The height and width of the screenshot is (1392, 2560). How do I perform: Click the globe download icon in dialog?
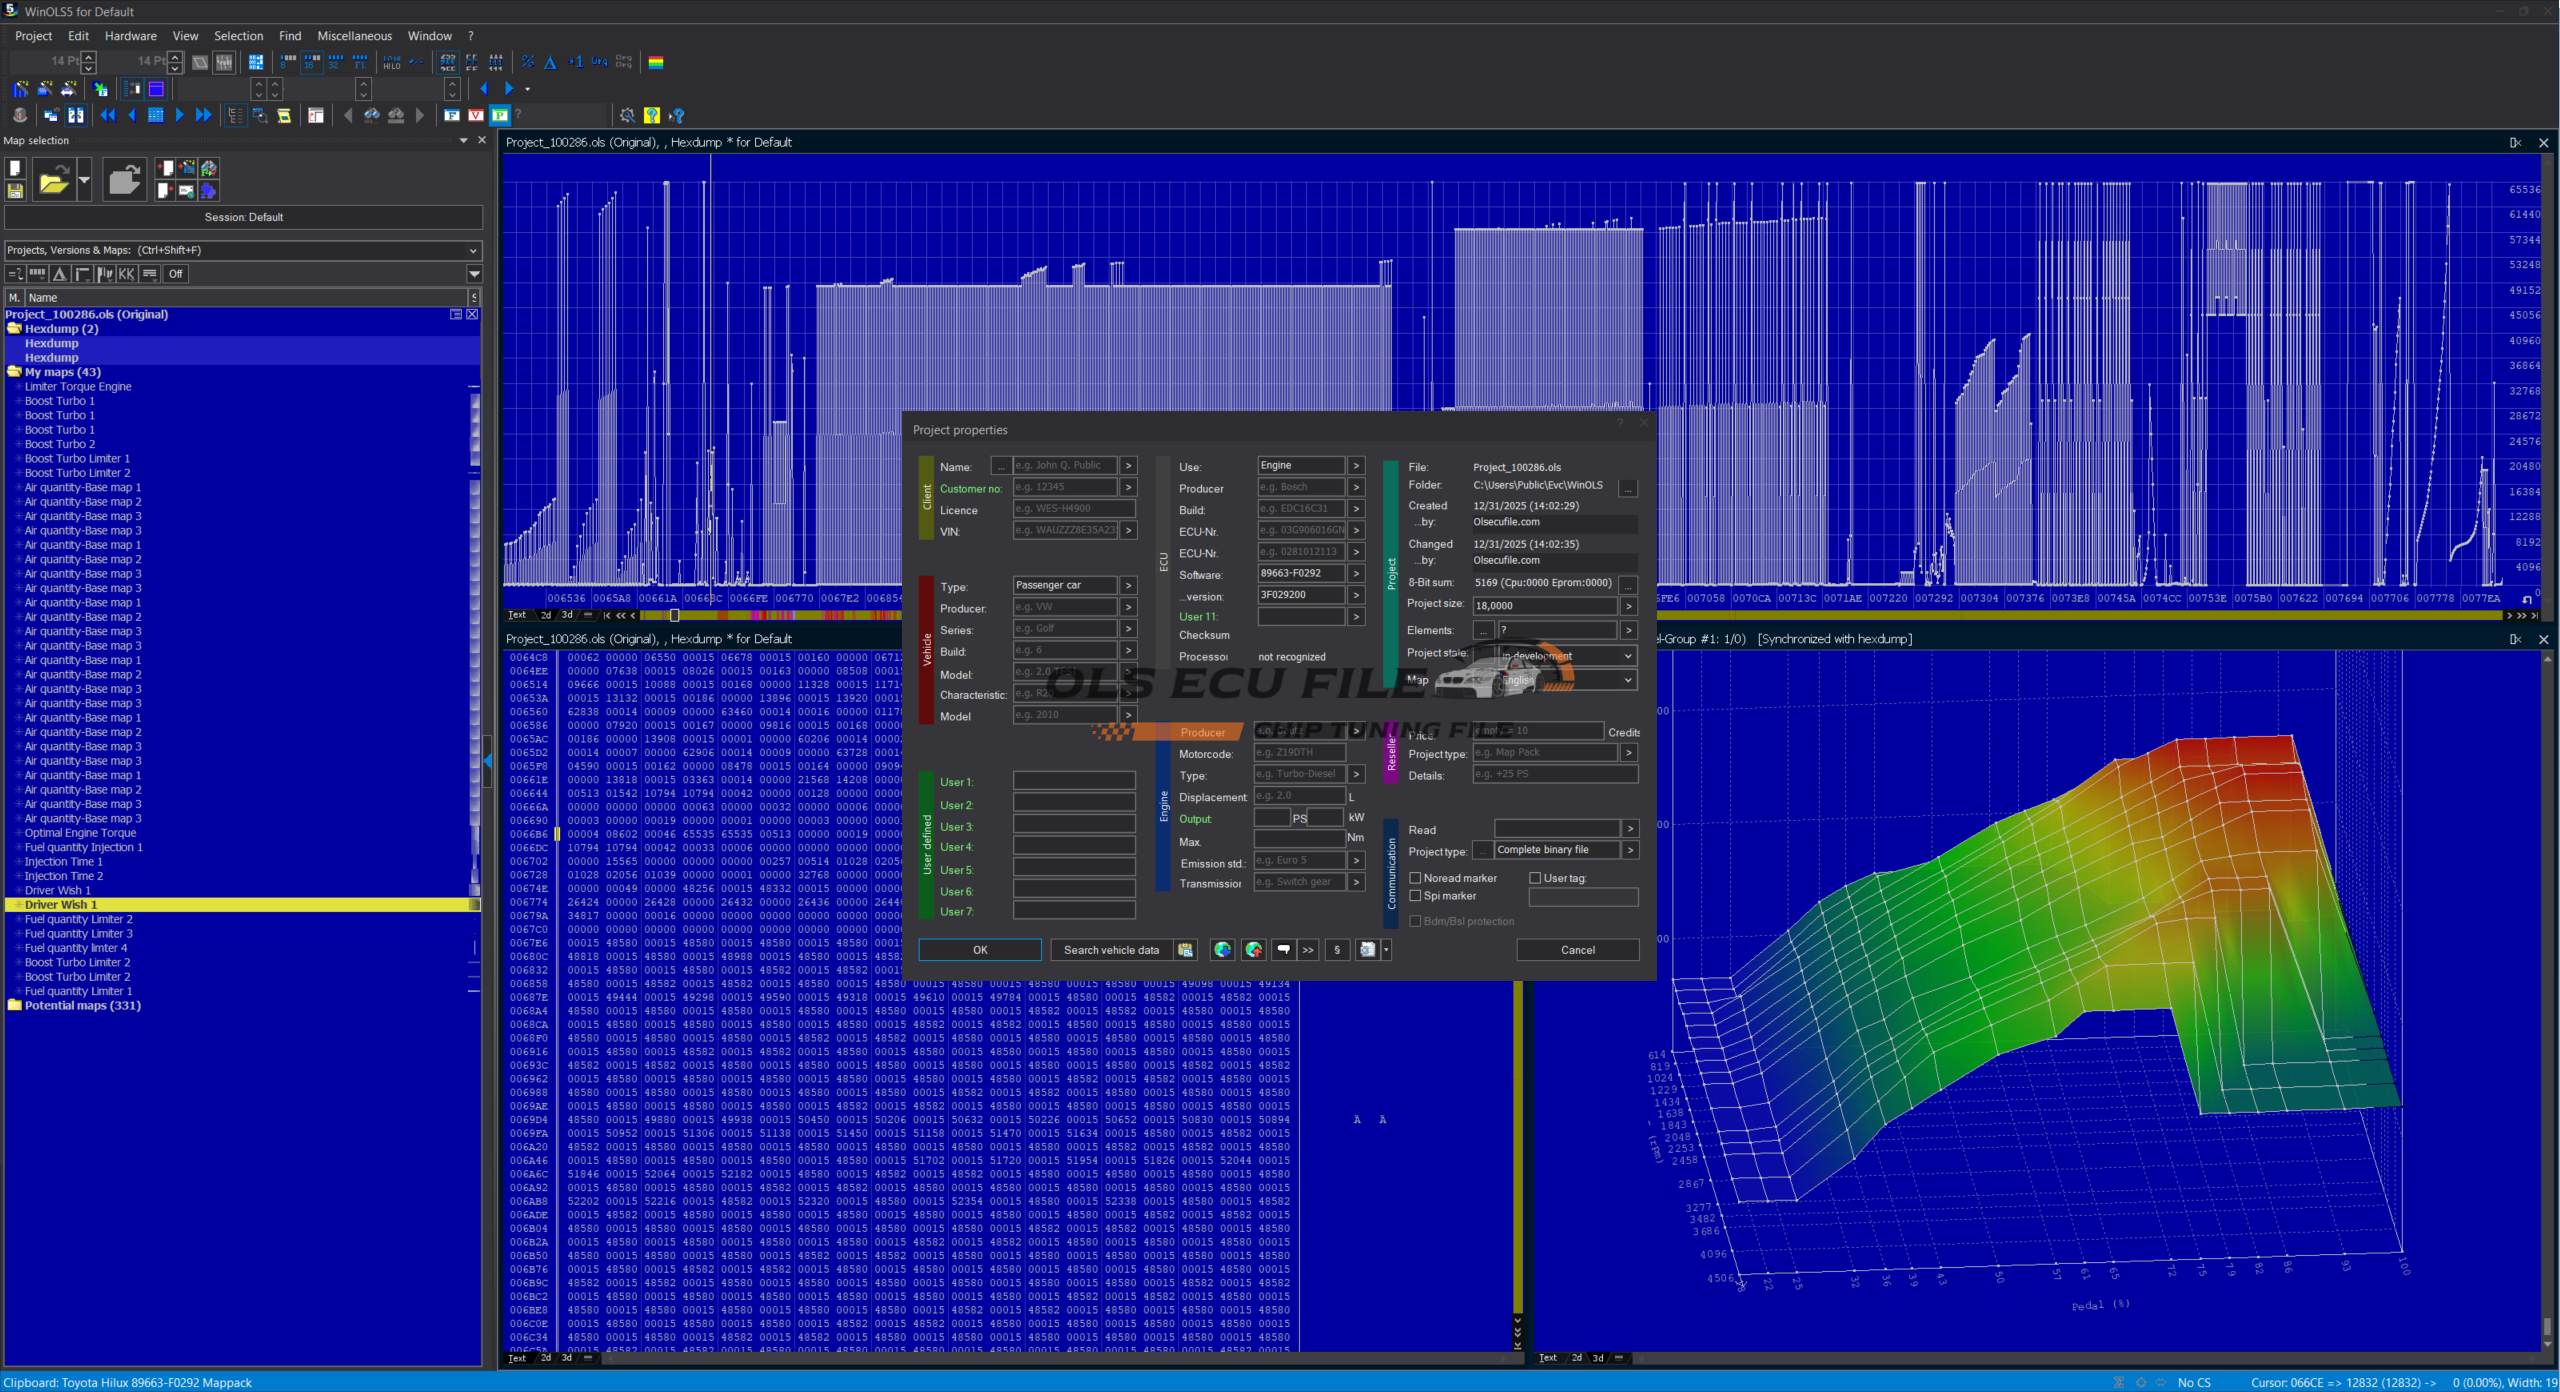1222,950
